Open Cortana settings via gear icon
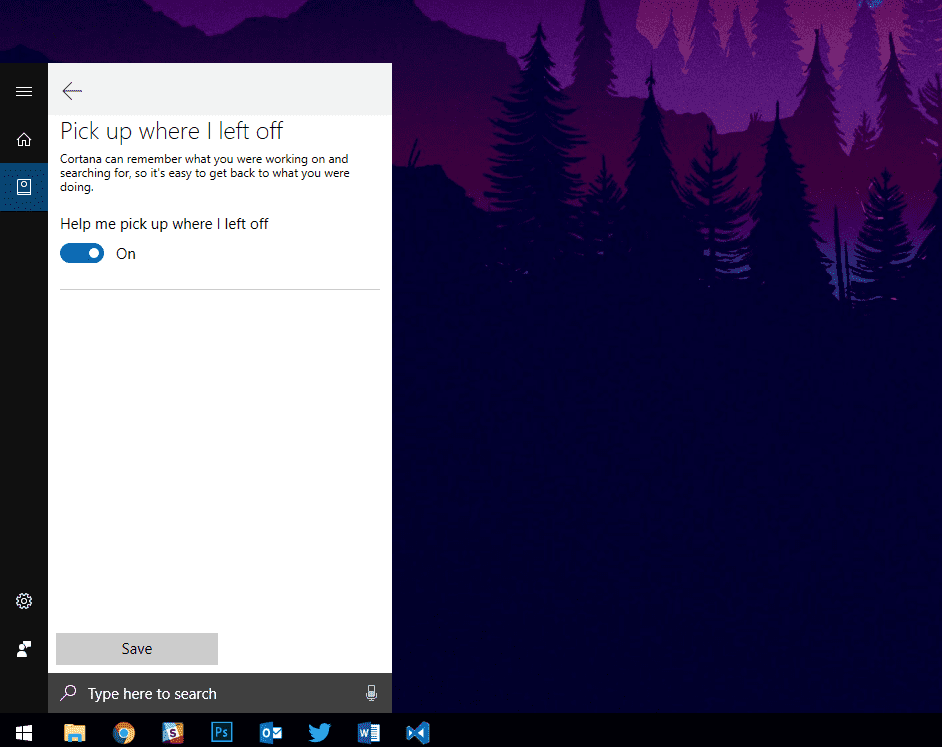The image size is (942, 747). [x=24, y=601]
